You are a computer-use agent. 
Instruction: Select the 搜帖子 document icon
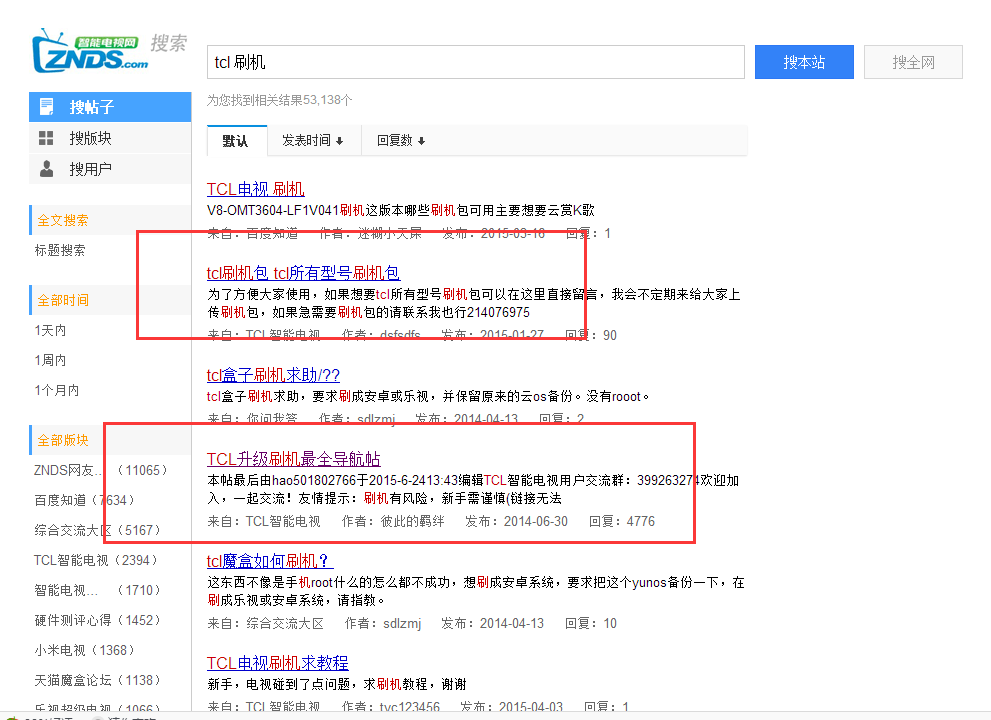(x=47, y=107)
